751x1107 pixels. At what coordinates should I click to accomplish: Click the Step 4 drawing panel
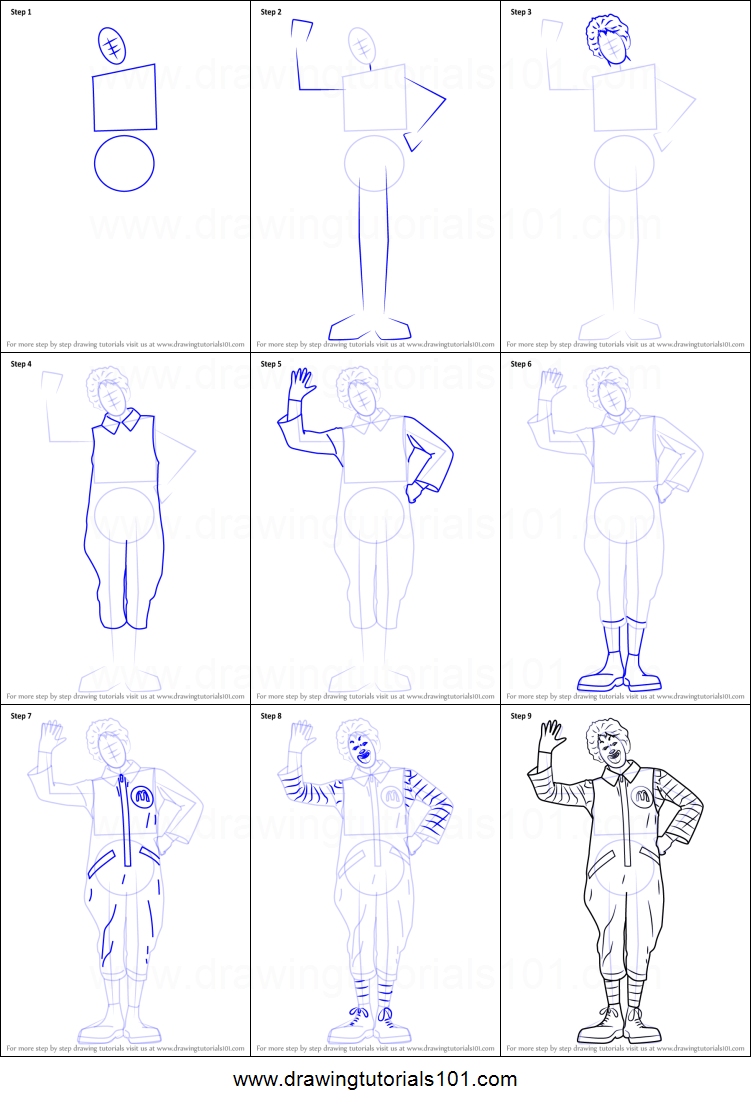(x=126, y=528)
